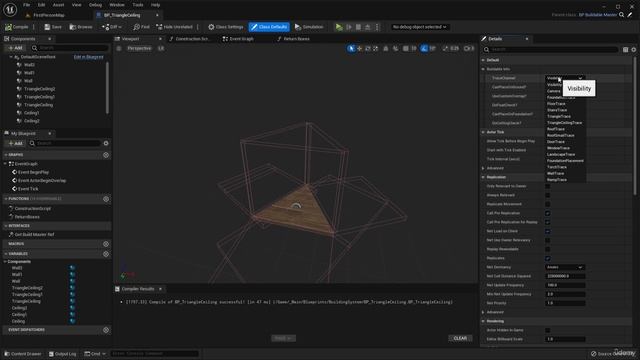Open the debug object selector dropdown
Viewport: 640px width, 360px height.
(x=419, y=27)
